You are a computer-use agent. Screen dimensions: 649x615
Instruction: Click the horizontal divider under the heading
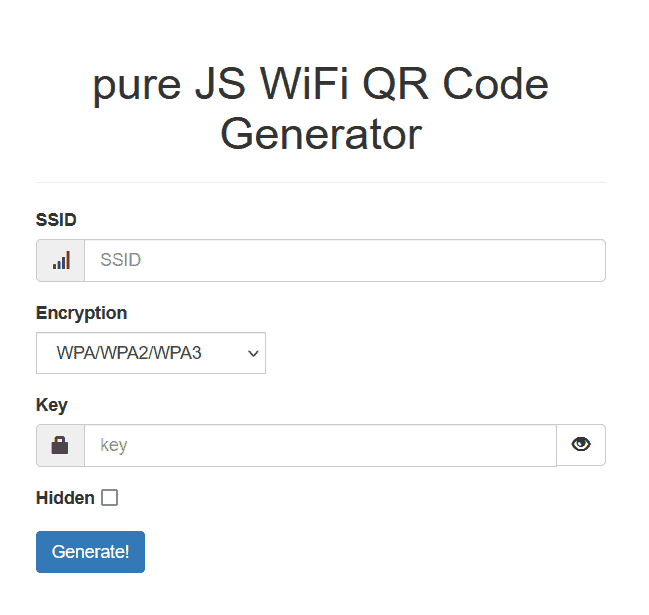321,183
